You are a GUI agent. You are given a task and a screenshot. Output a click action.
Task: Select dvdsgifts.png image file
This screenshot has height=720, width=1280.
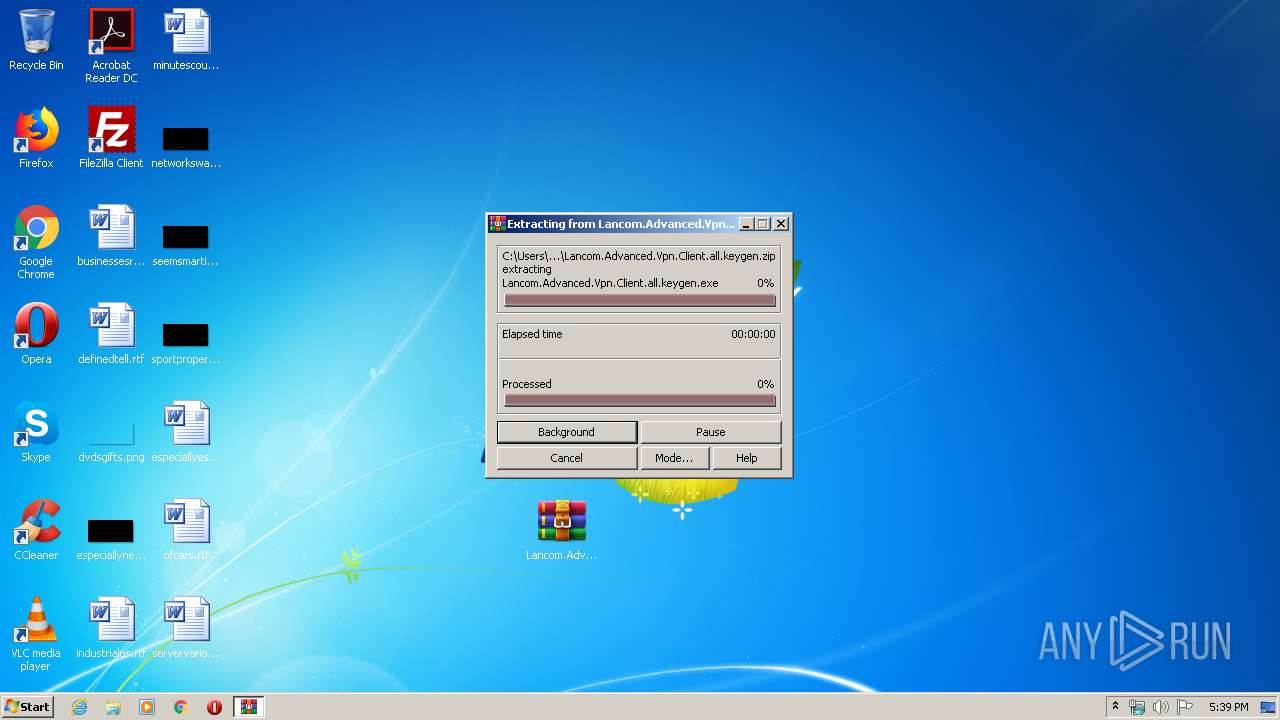point(111,441)
